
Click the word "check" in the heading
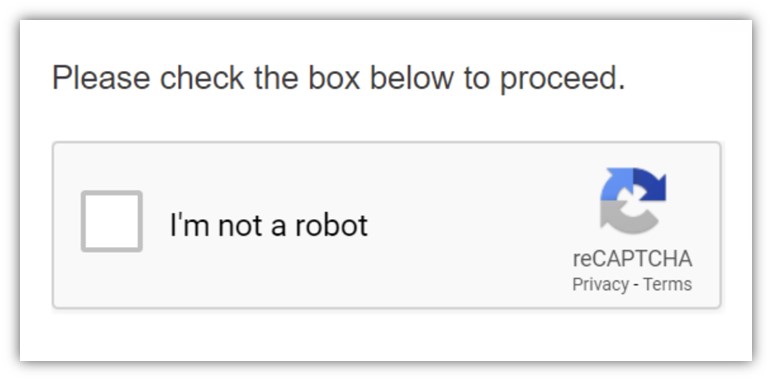tap(202, 78)
